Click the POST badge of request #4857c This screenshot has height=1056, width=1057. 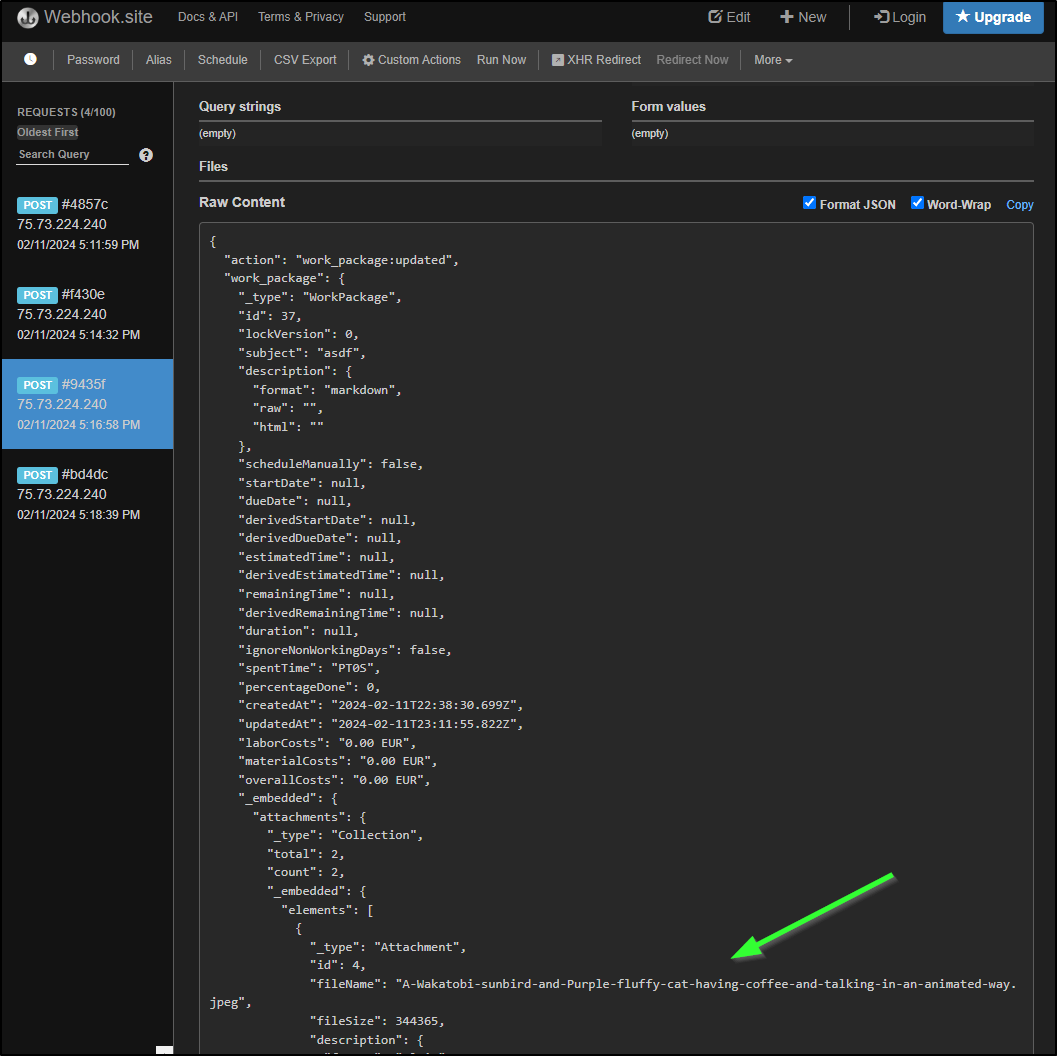coord(37,205)
